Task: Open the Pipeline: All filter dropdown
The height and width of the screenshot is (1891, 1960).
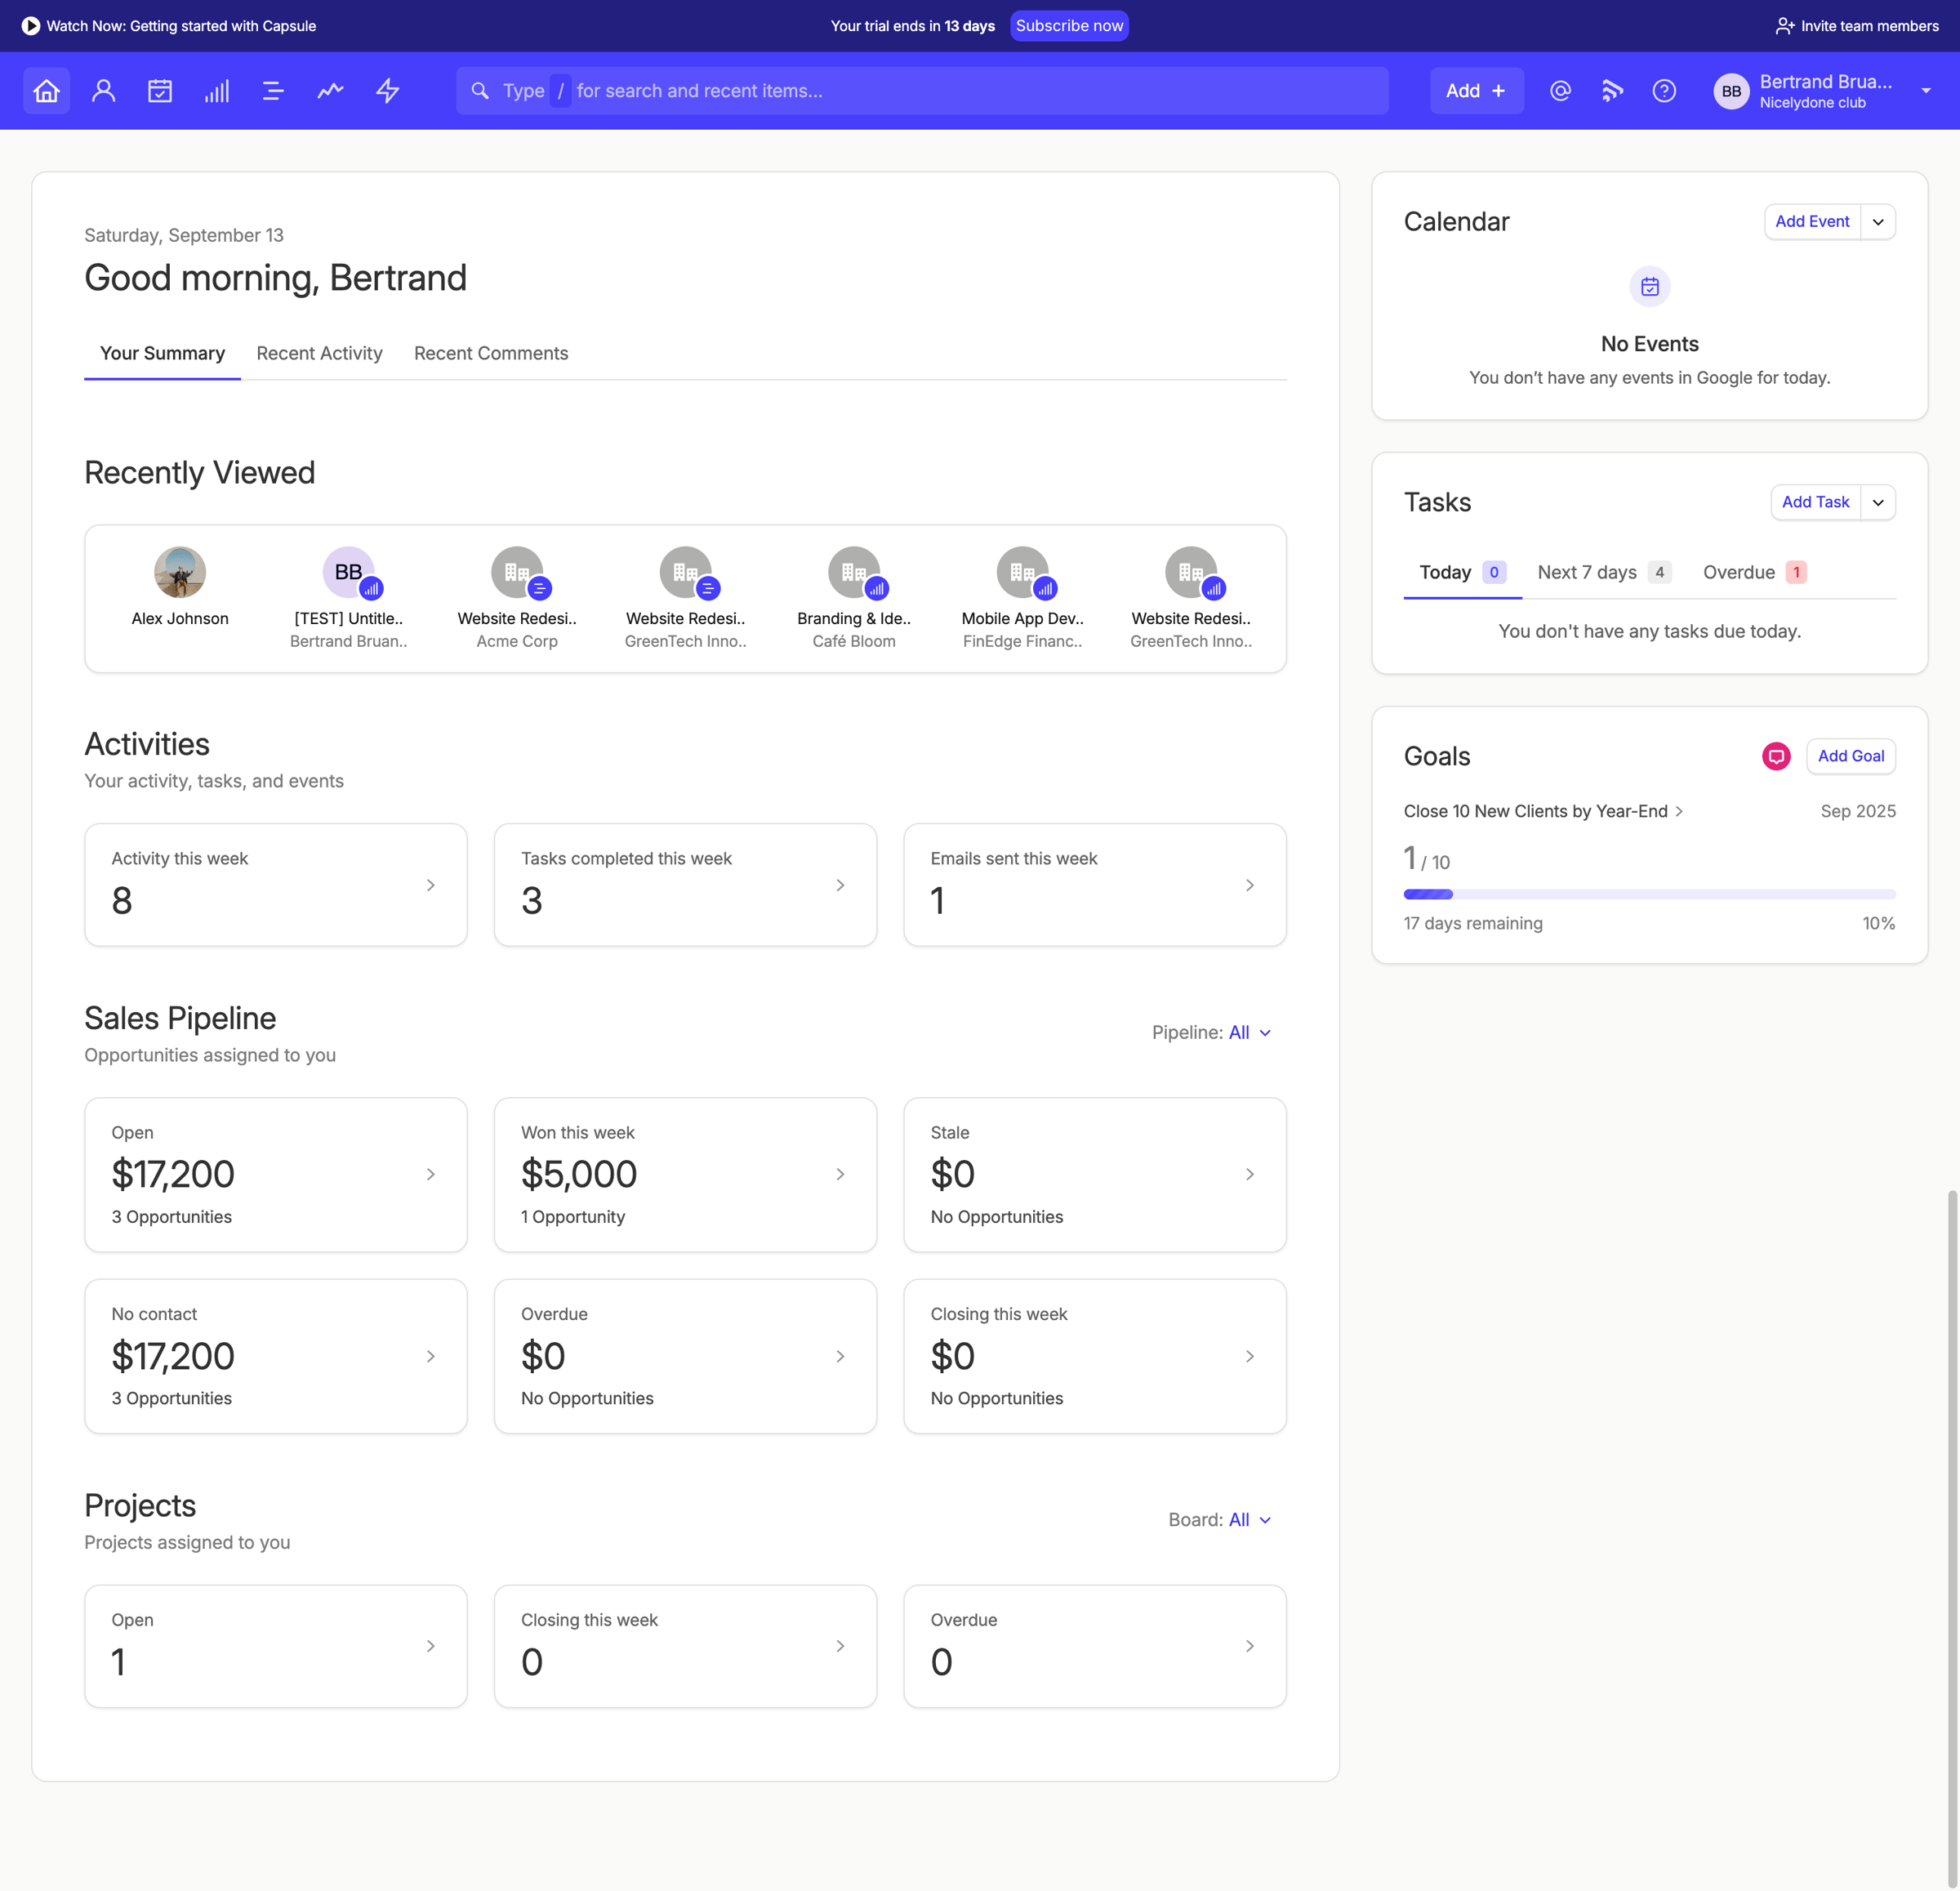Action: (x=1212, y=1032)
